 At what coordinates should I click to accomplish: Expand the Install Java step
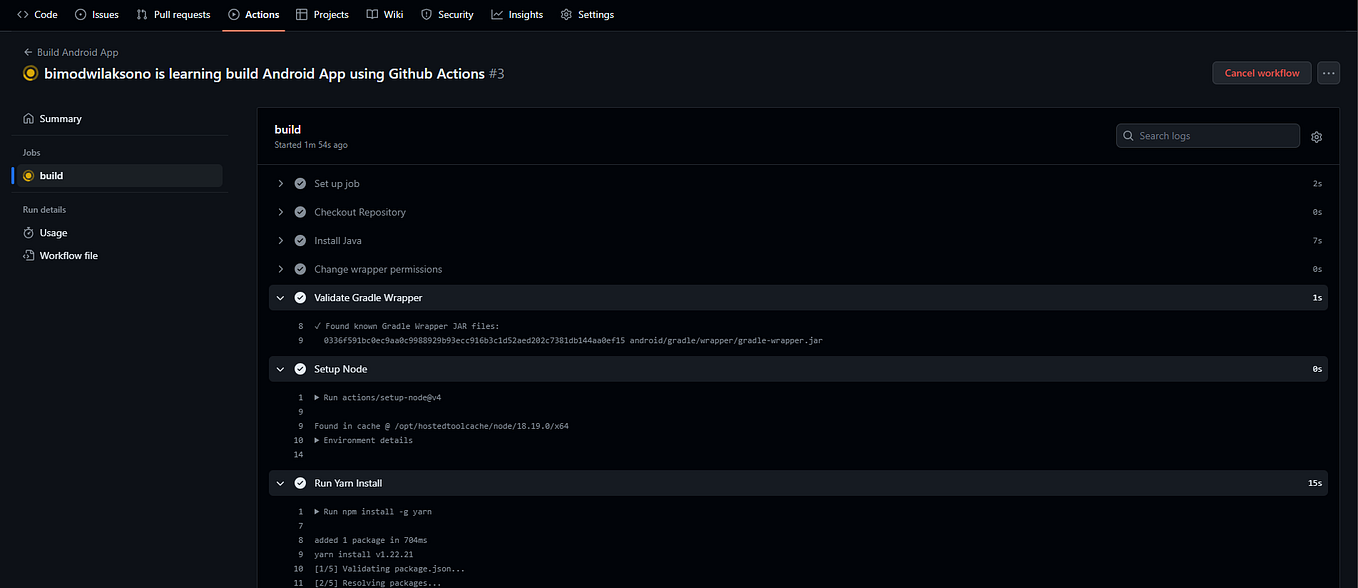tap(280, 240)
